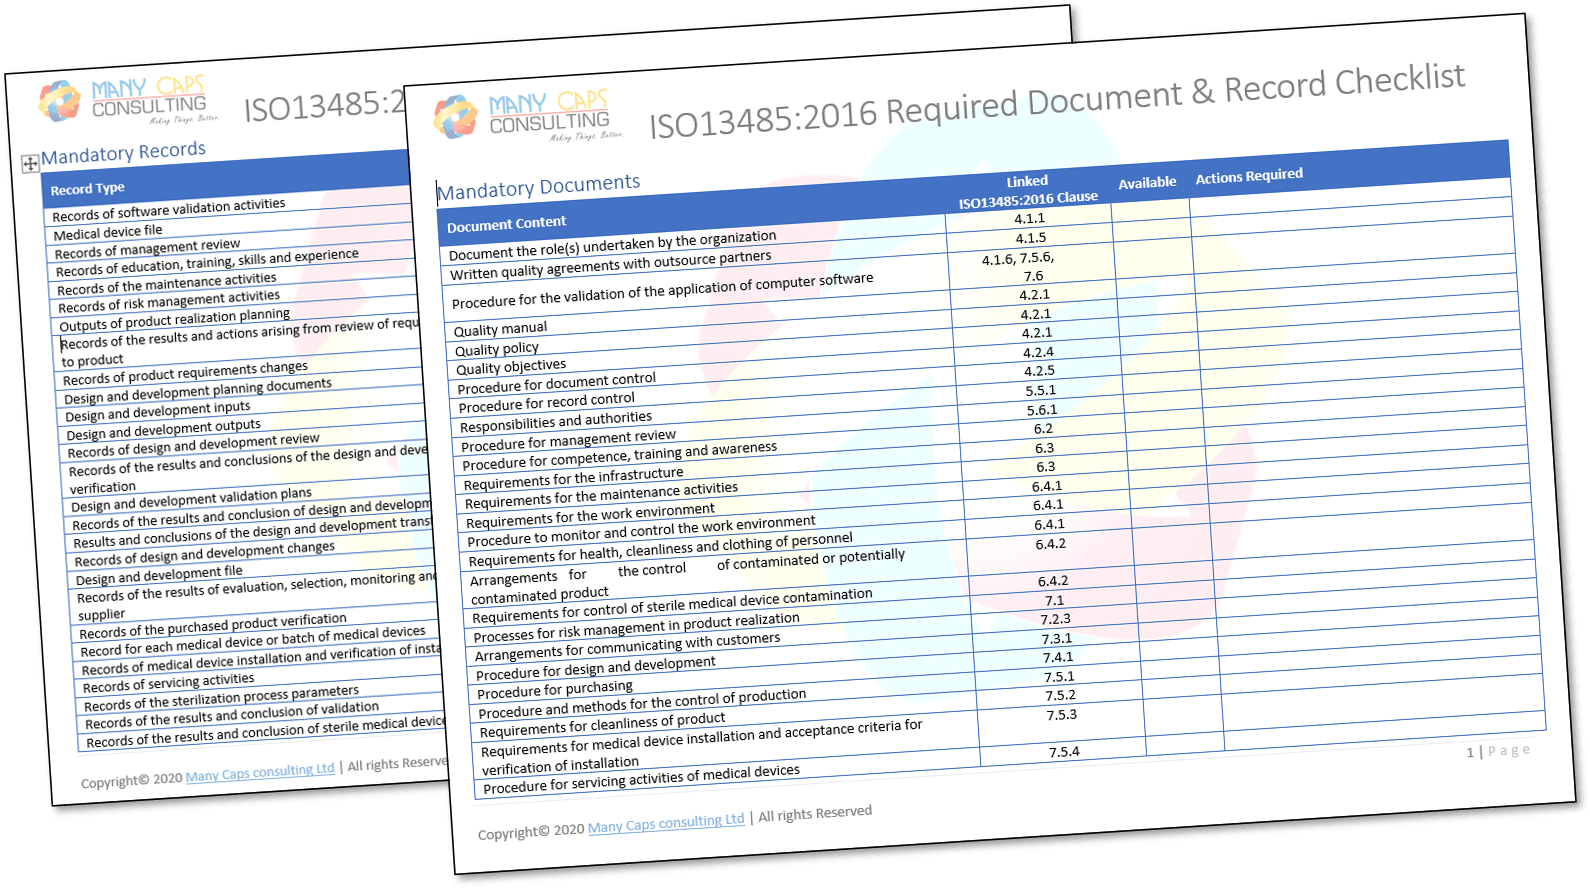Select the Record Type column header
The width and height of the screenshot is (1590, 888).
pyautogui.click(x=88, y=189)
